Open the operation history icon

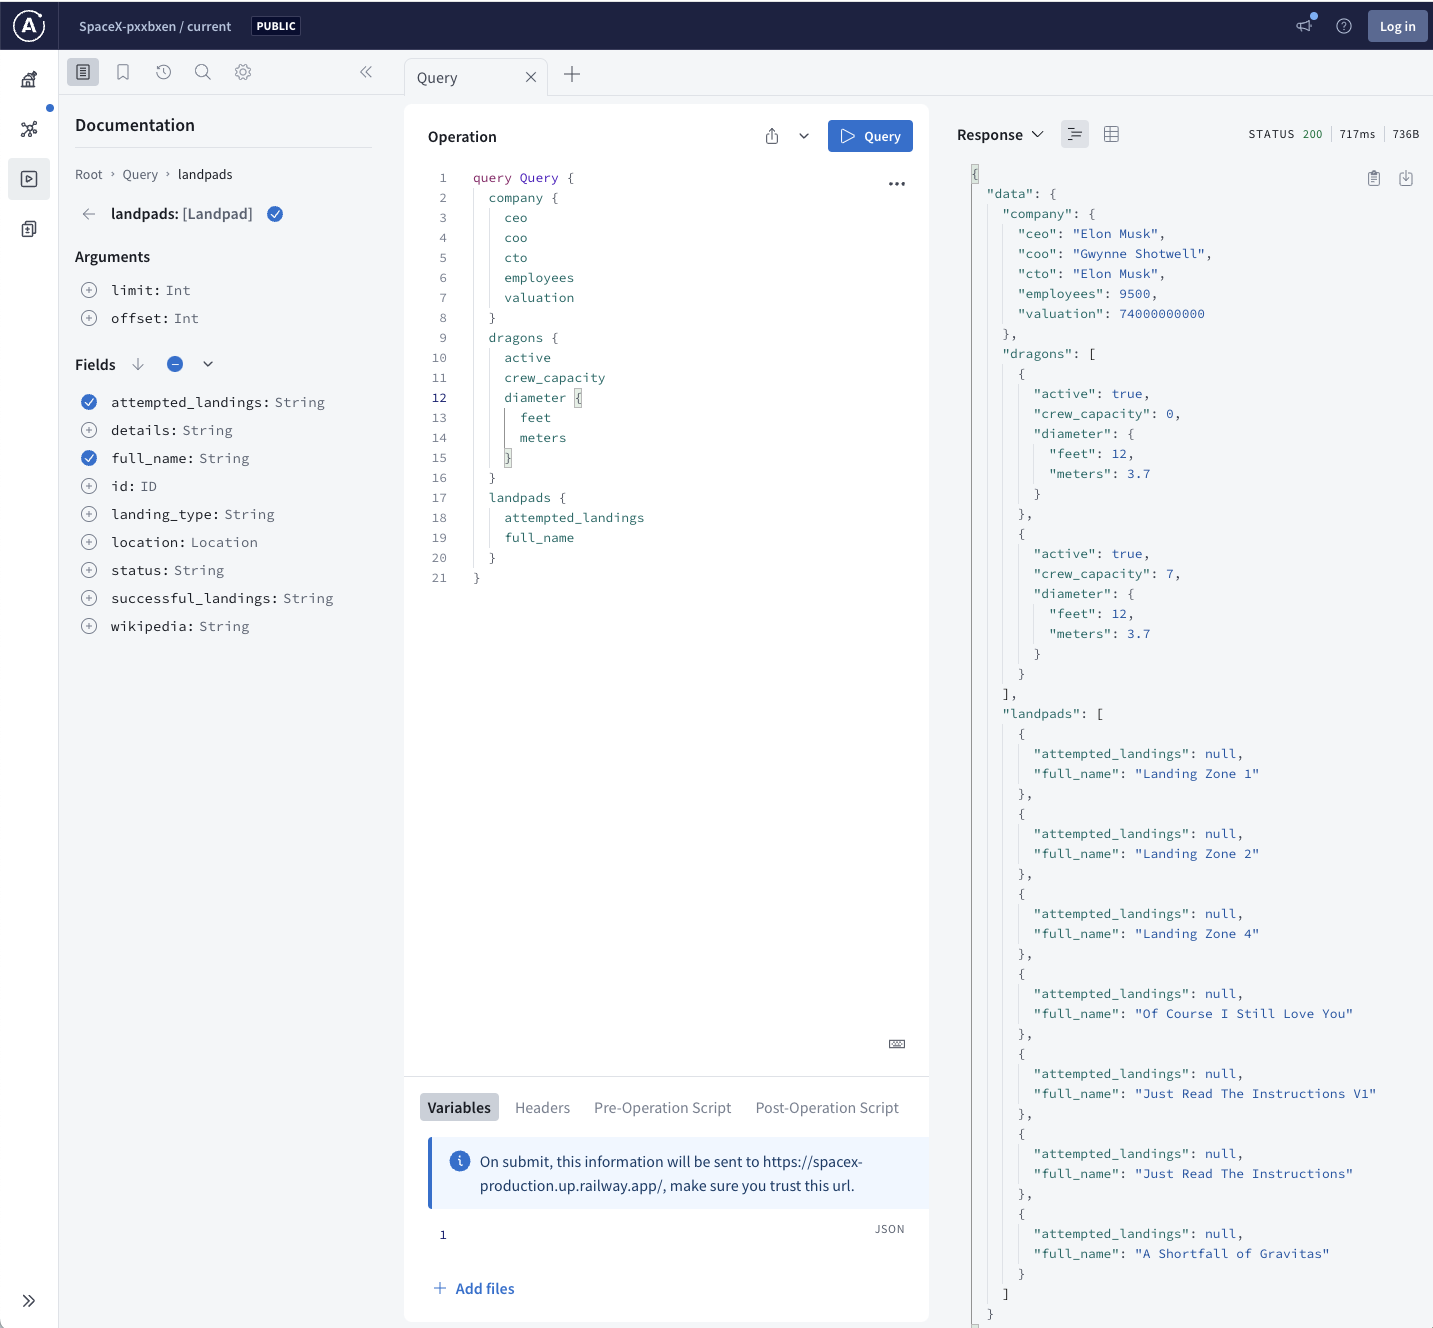pyautogui.click(x=163, y=72)
